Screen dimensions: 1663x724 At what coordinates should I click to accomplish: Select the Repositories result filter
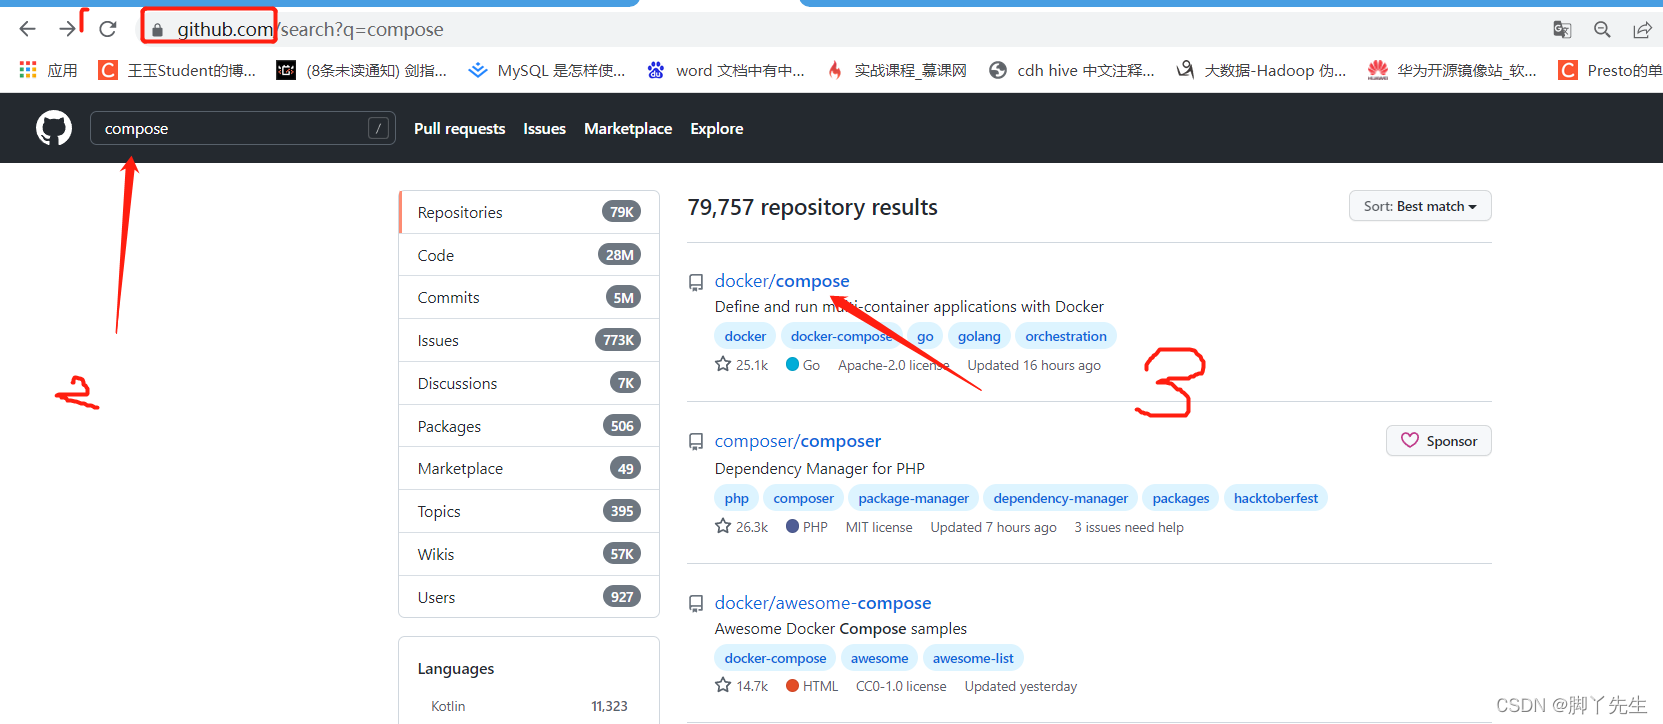click(x=529, y=212)
